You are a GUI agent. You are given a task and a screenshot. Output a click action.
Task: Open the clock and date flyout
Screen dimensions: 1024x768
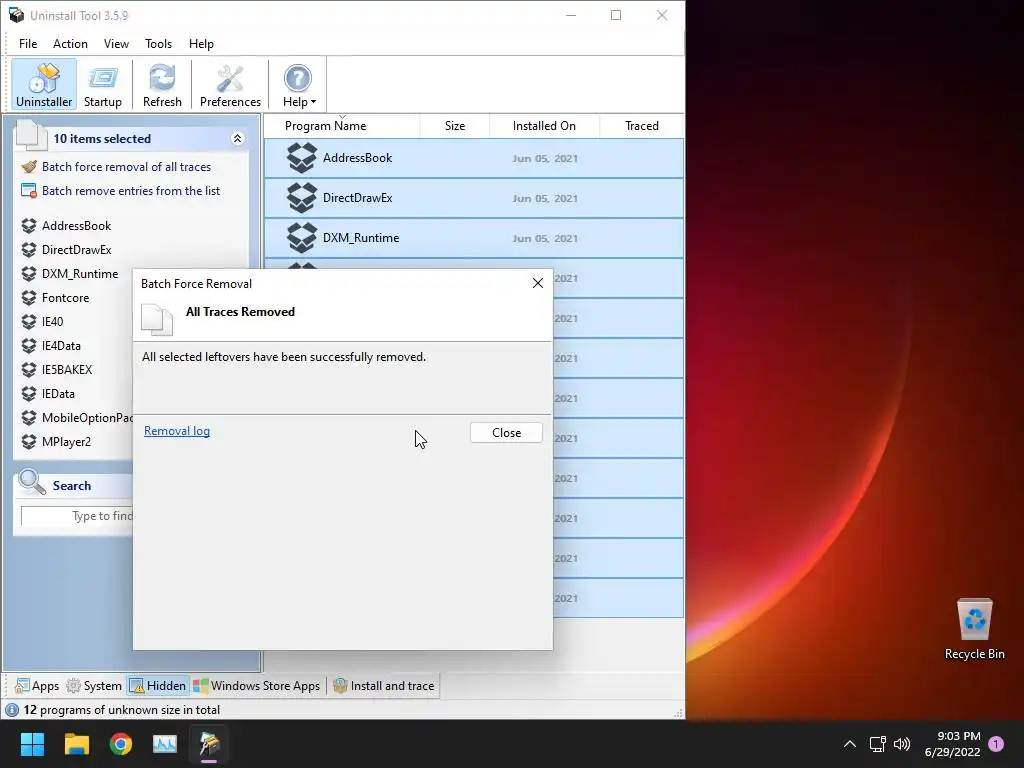(952, 744)
